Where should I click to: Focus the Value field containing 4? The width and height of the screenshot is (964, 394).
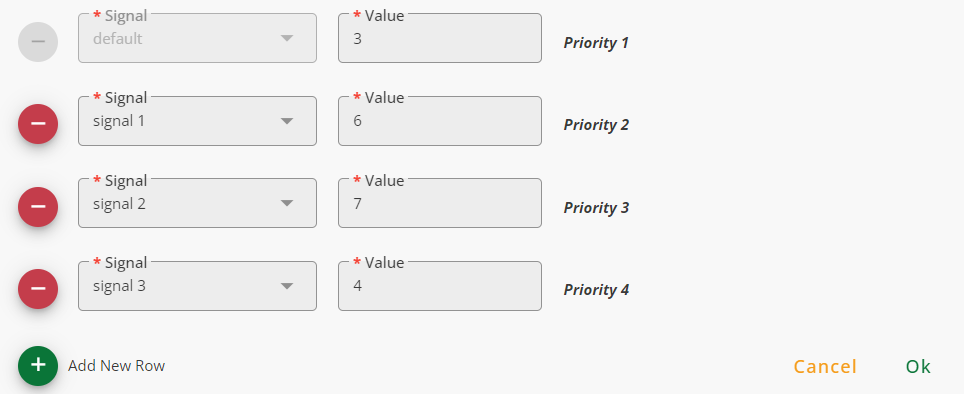(440, 286)
